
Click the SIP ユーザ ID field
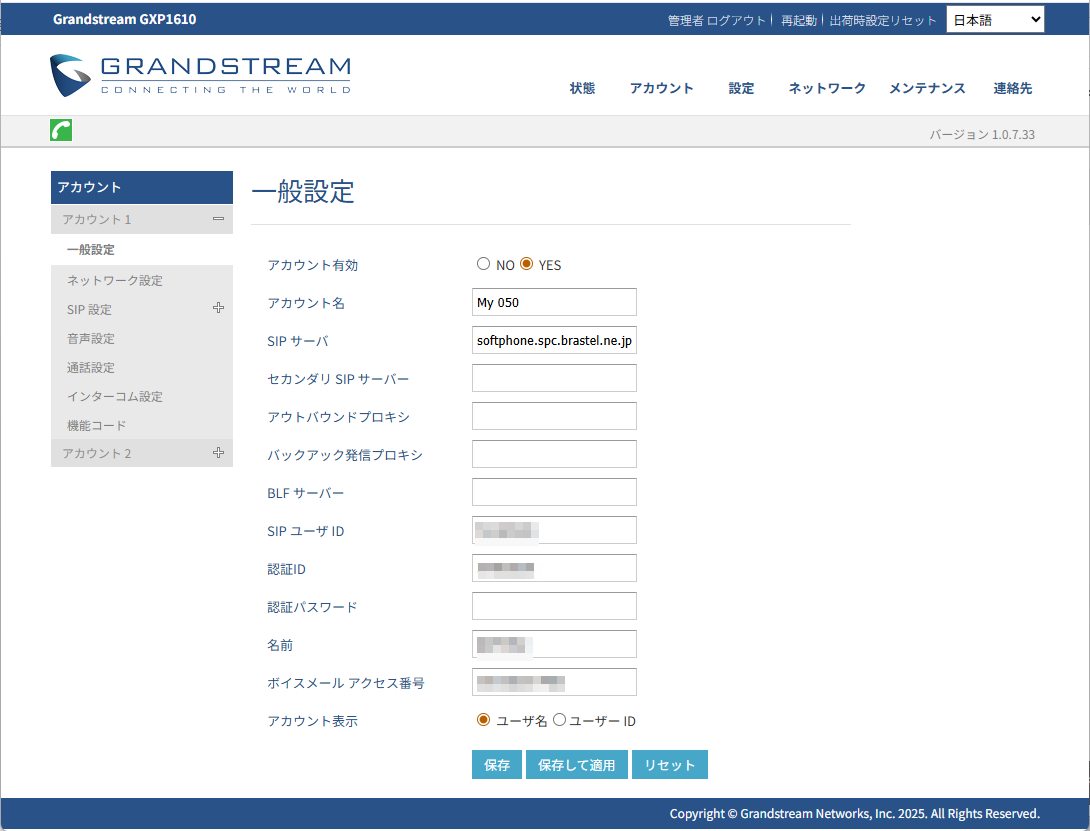coord(554,530)
